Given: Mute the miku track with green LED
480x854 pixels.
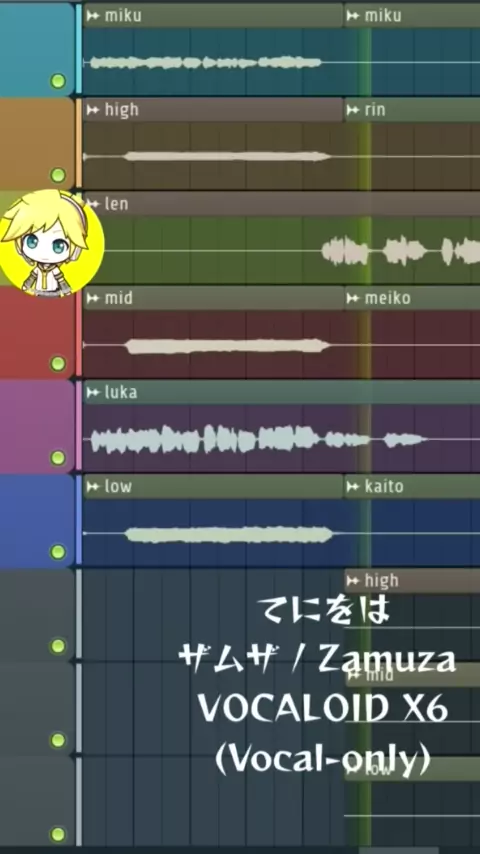Looking at the screenshot, I should [58, 81].
